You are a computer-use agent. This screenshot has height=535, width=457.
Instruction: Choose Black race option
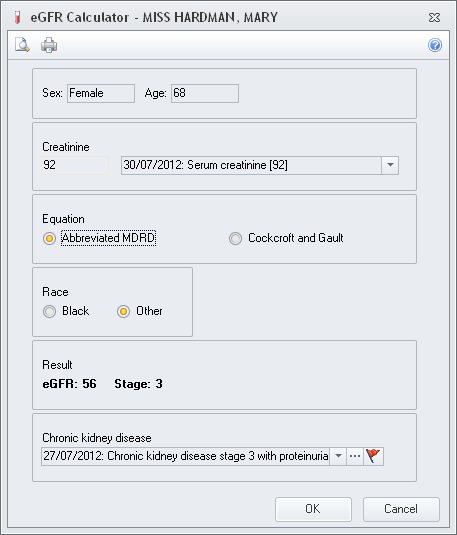tap(49, 311)
